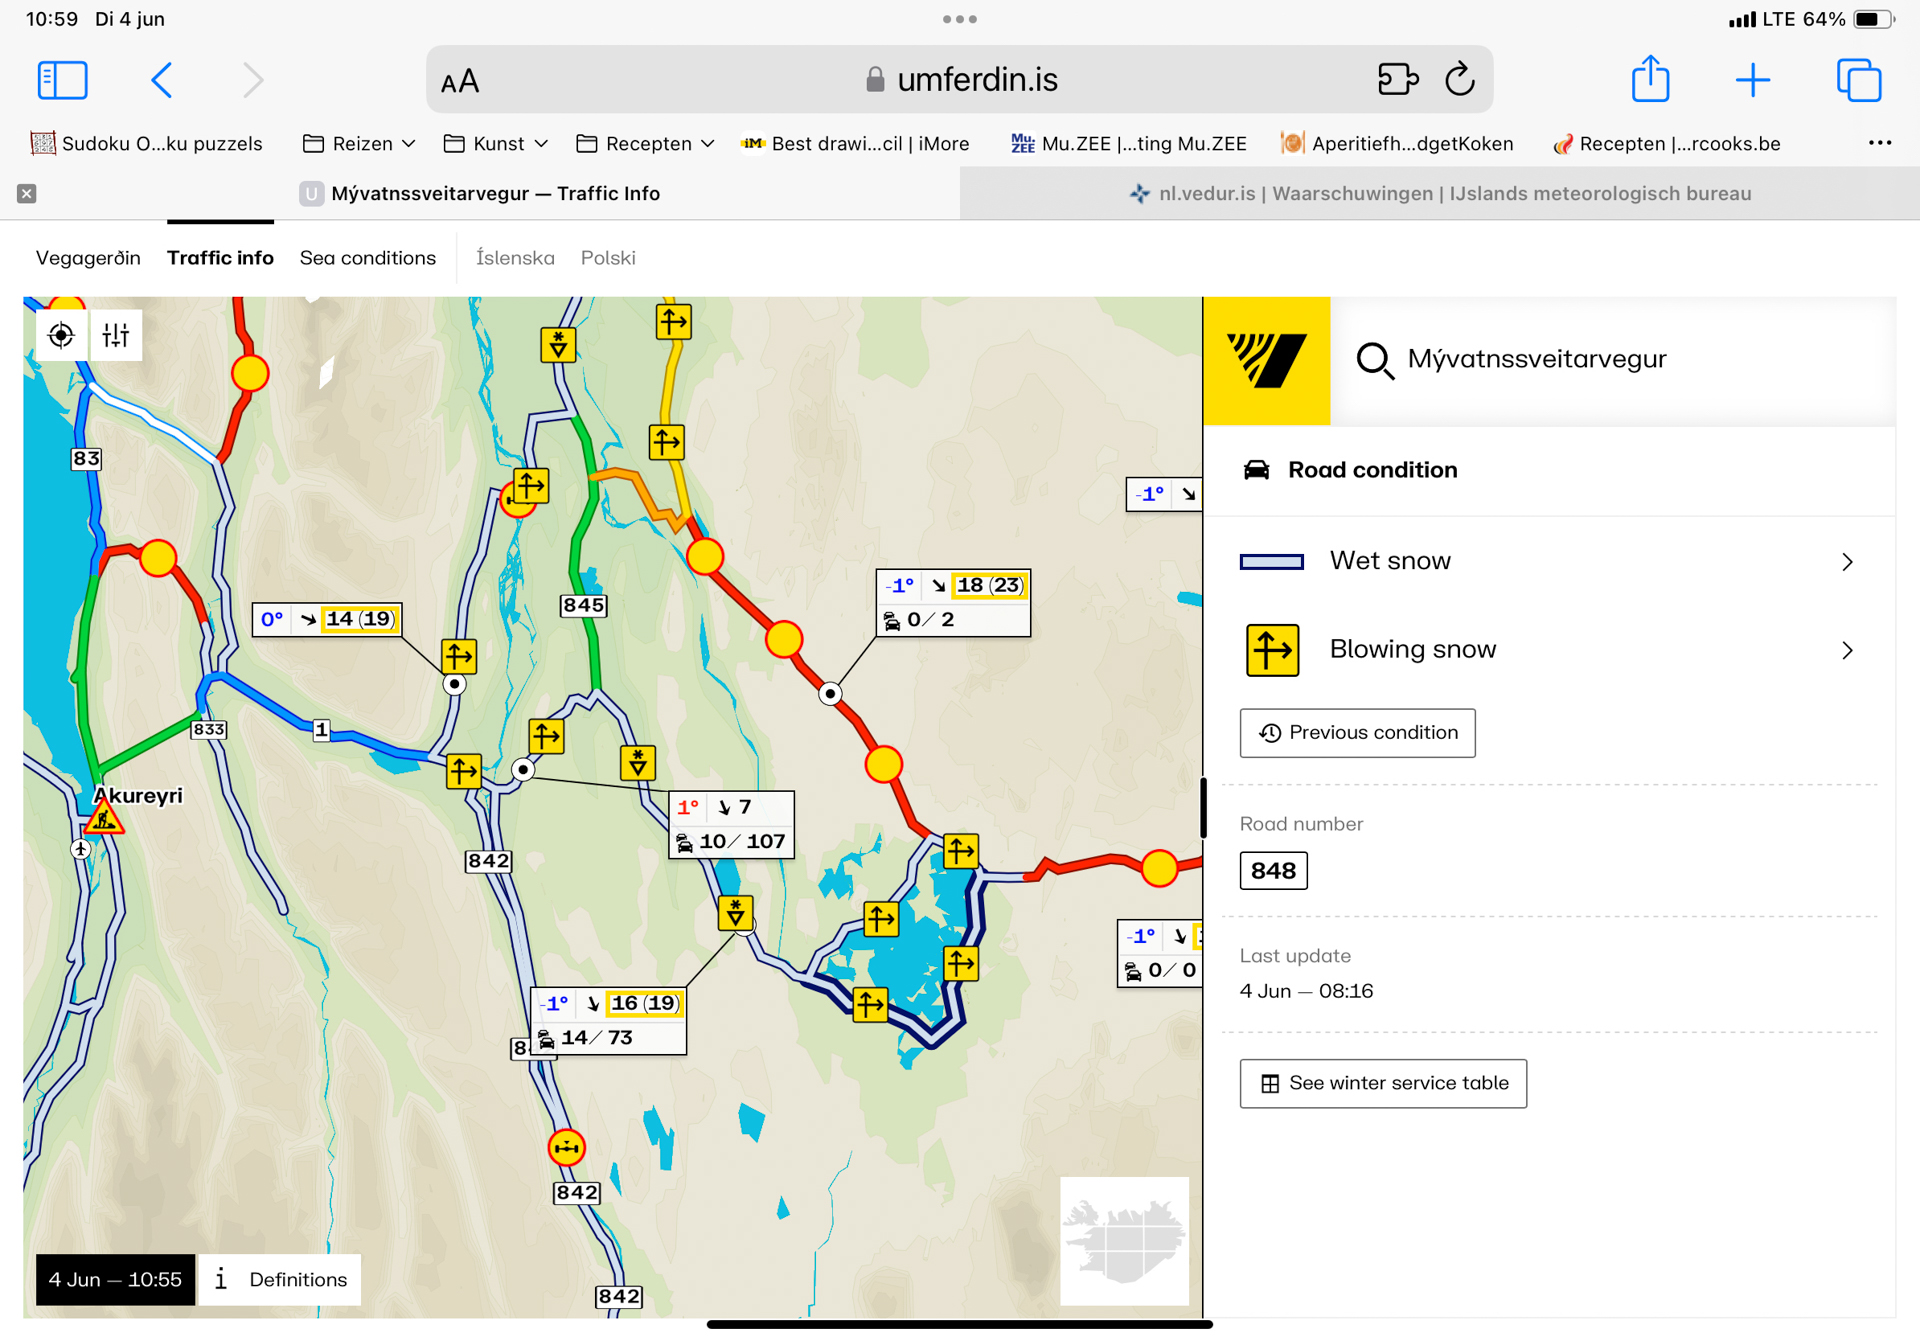The width and height of the screenshot is (1920, 1341).
Task: Open the map filter sliders icon
Action: pos(116,336)
